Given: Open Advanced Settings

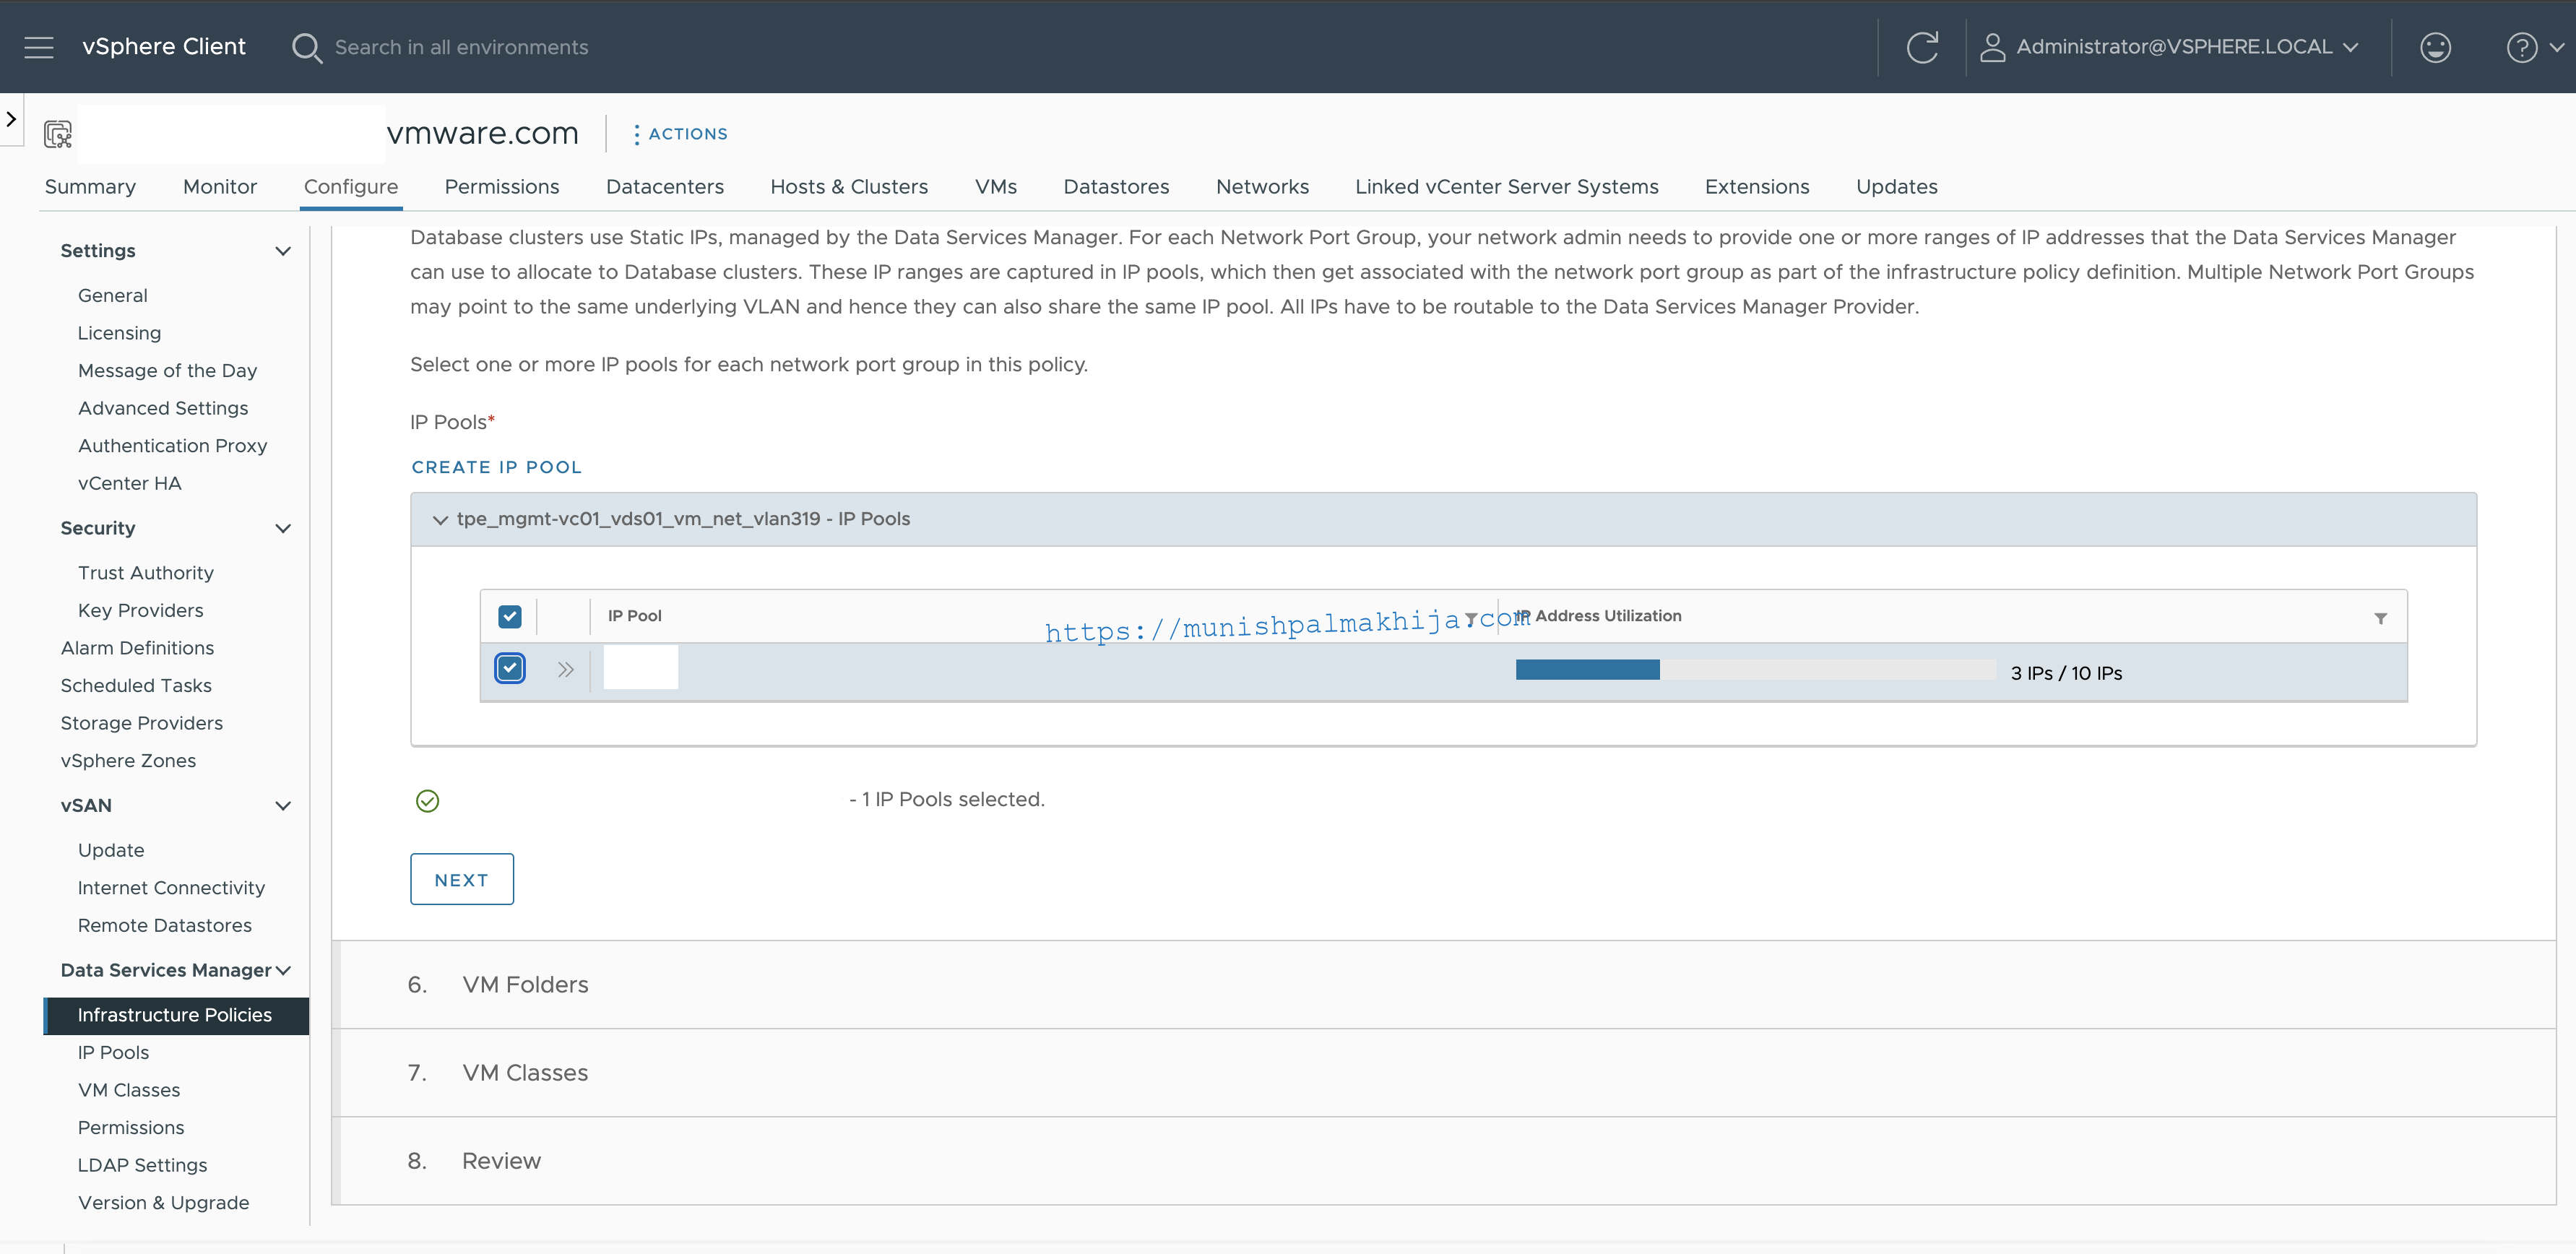Looking at the screenshot, I should pos(163,408).
